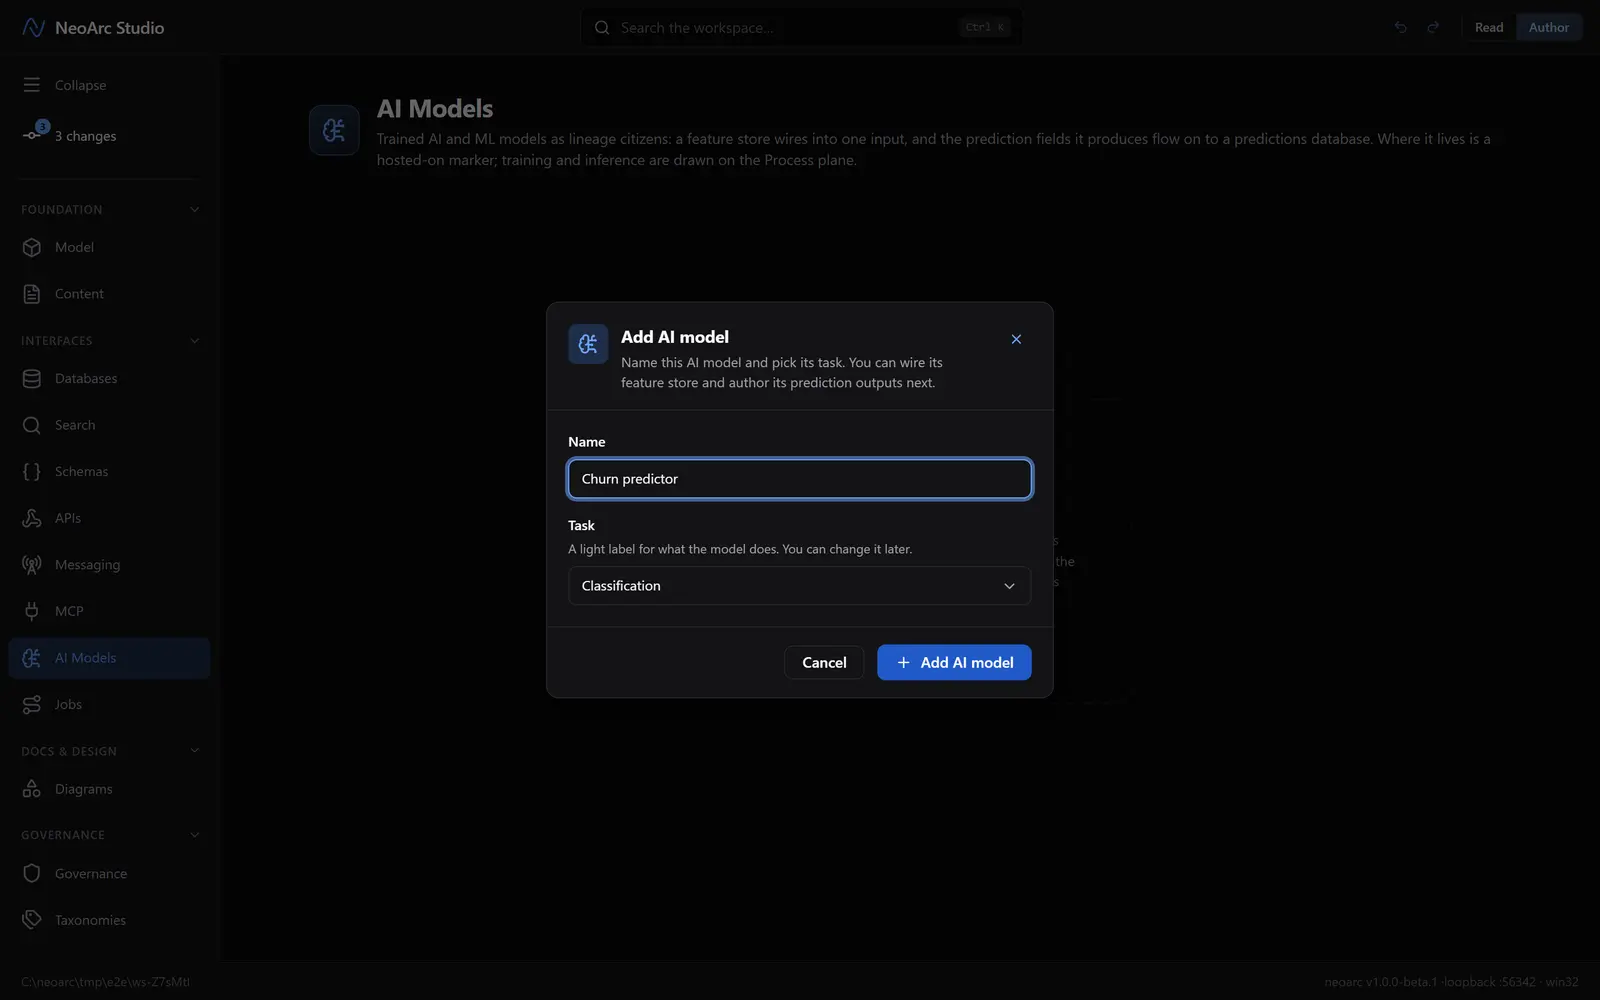Click the redo arrow in top bar
The width and height of the screenshot is (1600, 1000).
(x=1433, y=28)
